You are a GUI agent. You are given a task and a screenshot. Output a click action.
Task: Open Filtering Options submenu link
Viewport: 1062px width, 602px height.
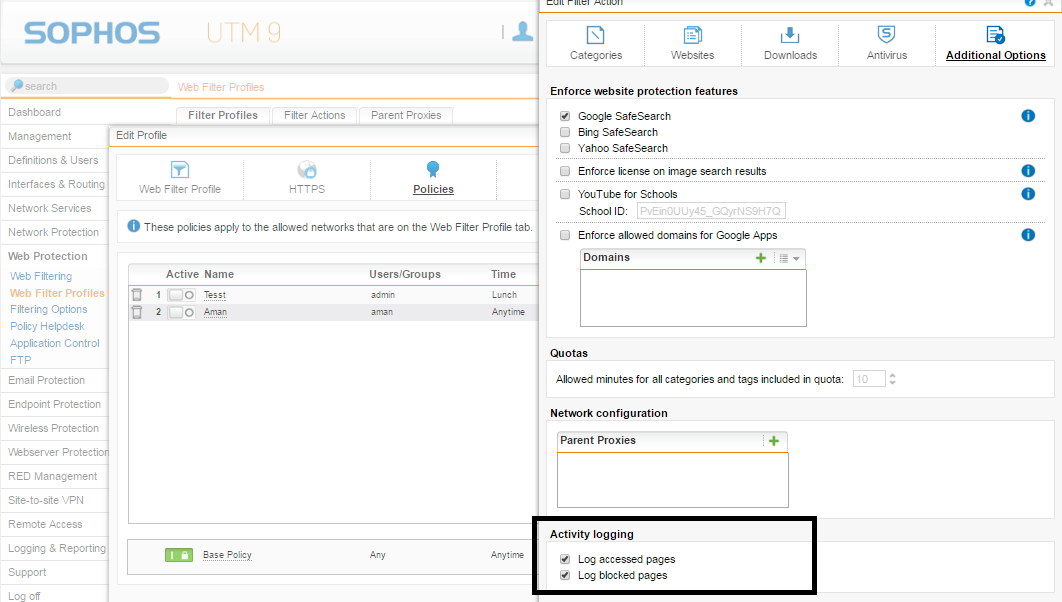pos(49,309)
